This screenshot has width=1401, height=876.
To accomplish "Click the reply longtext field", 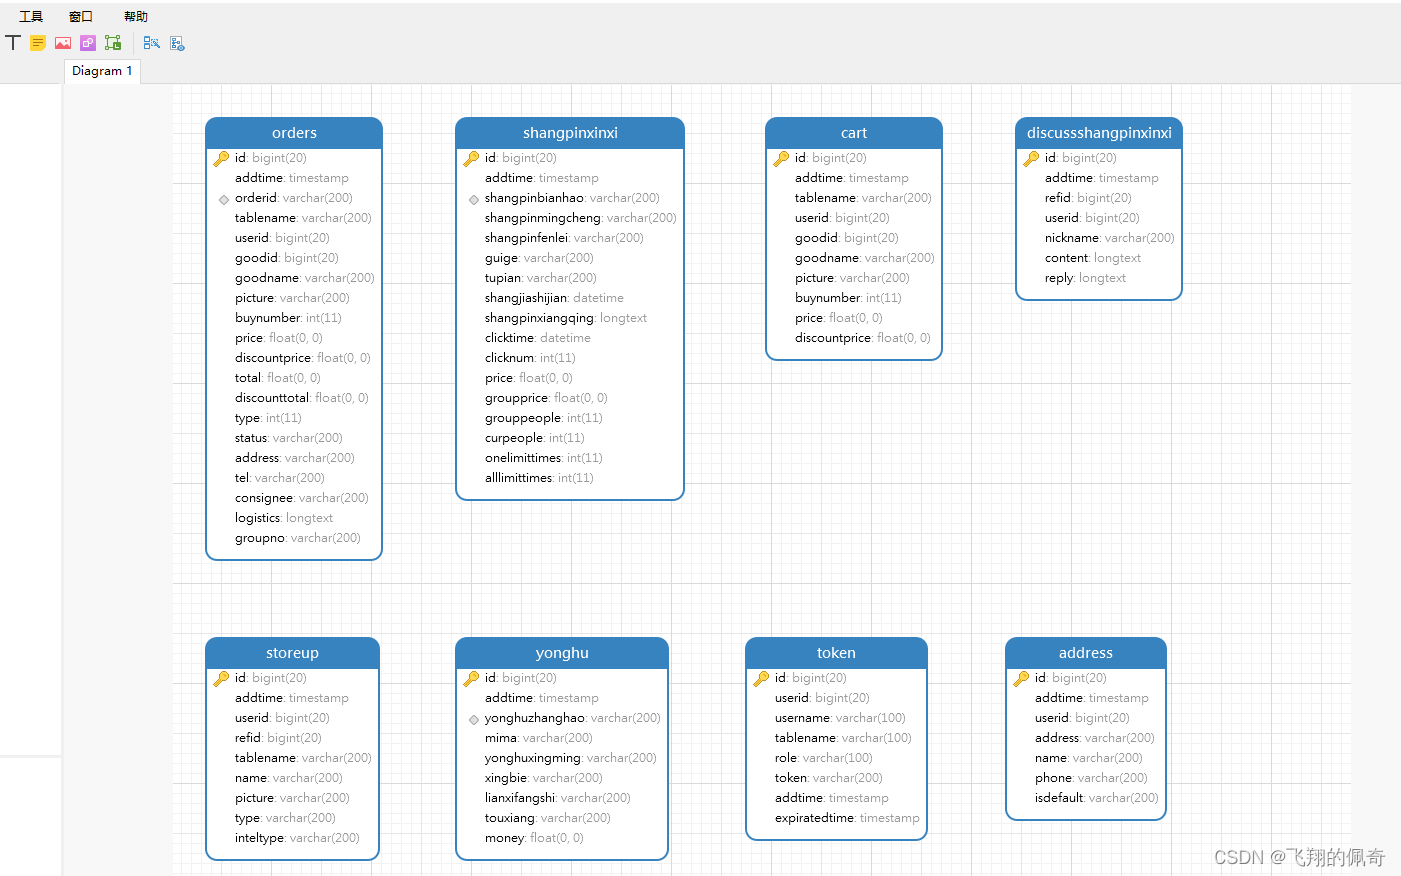I will [x=1085, y=278].
